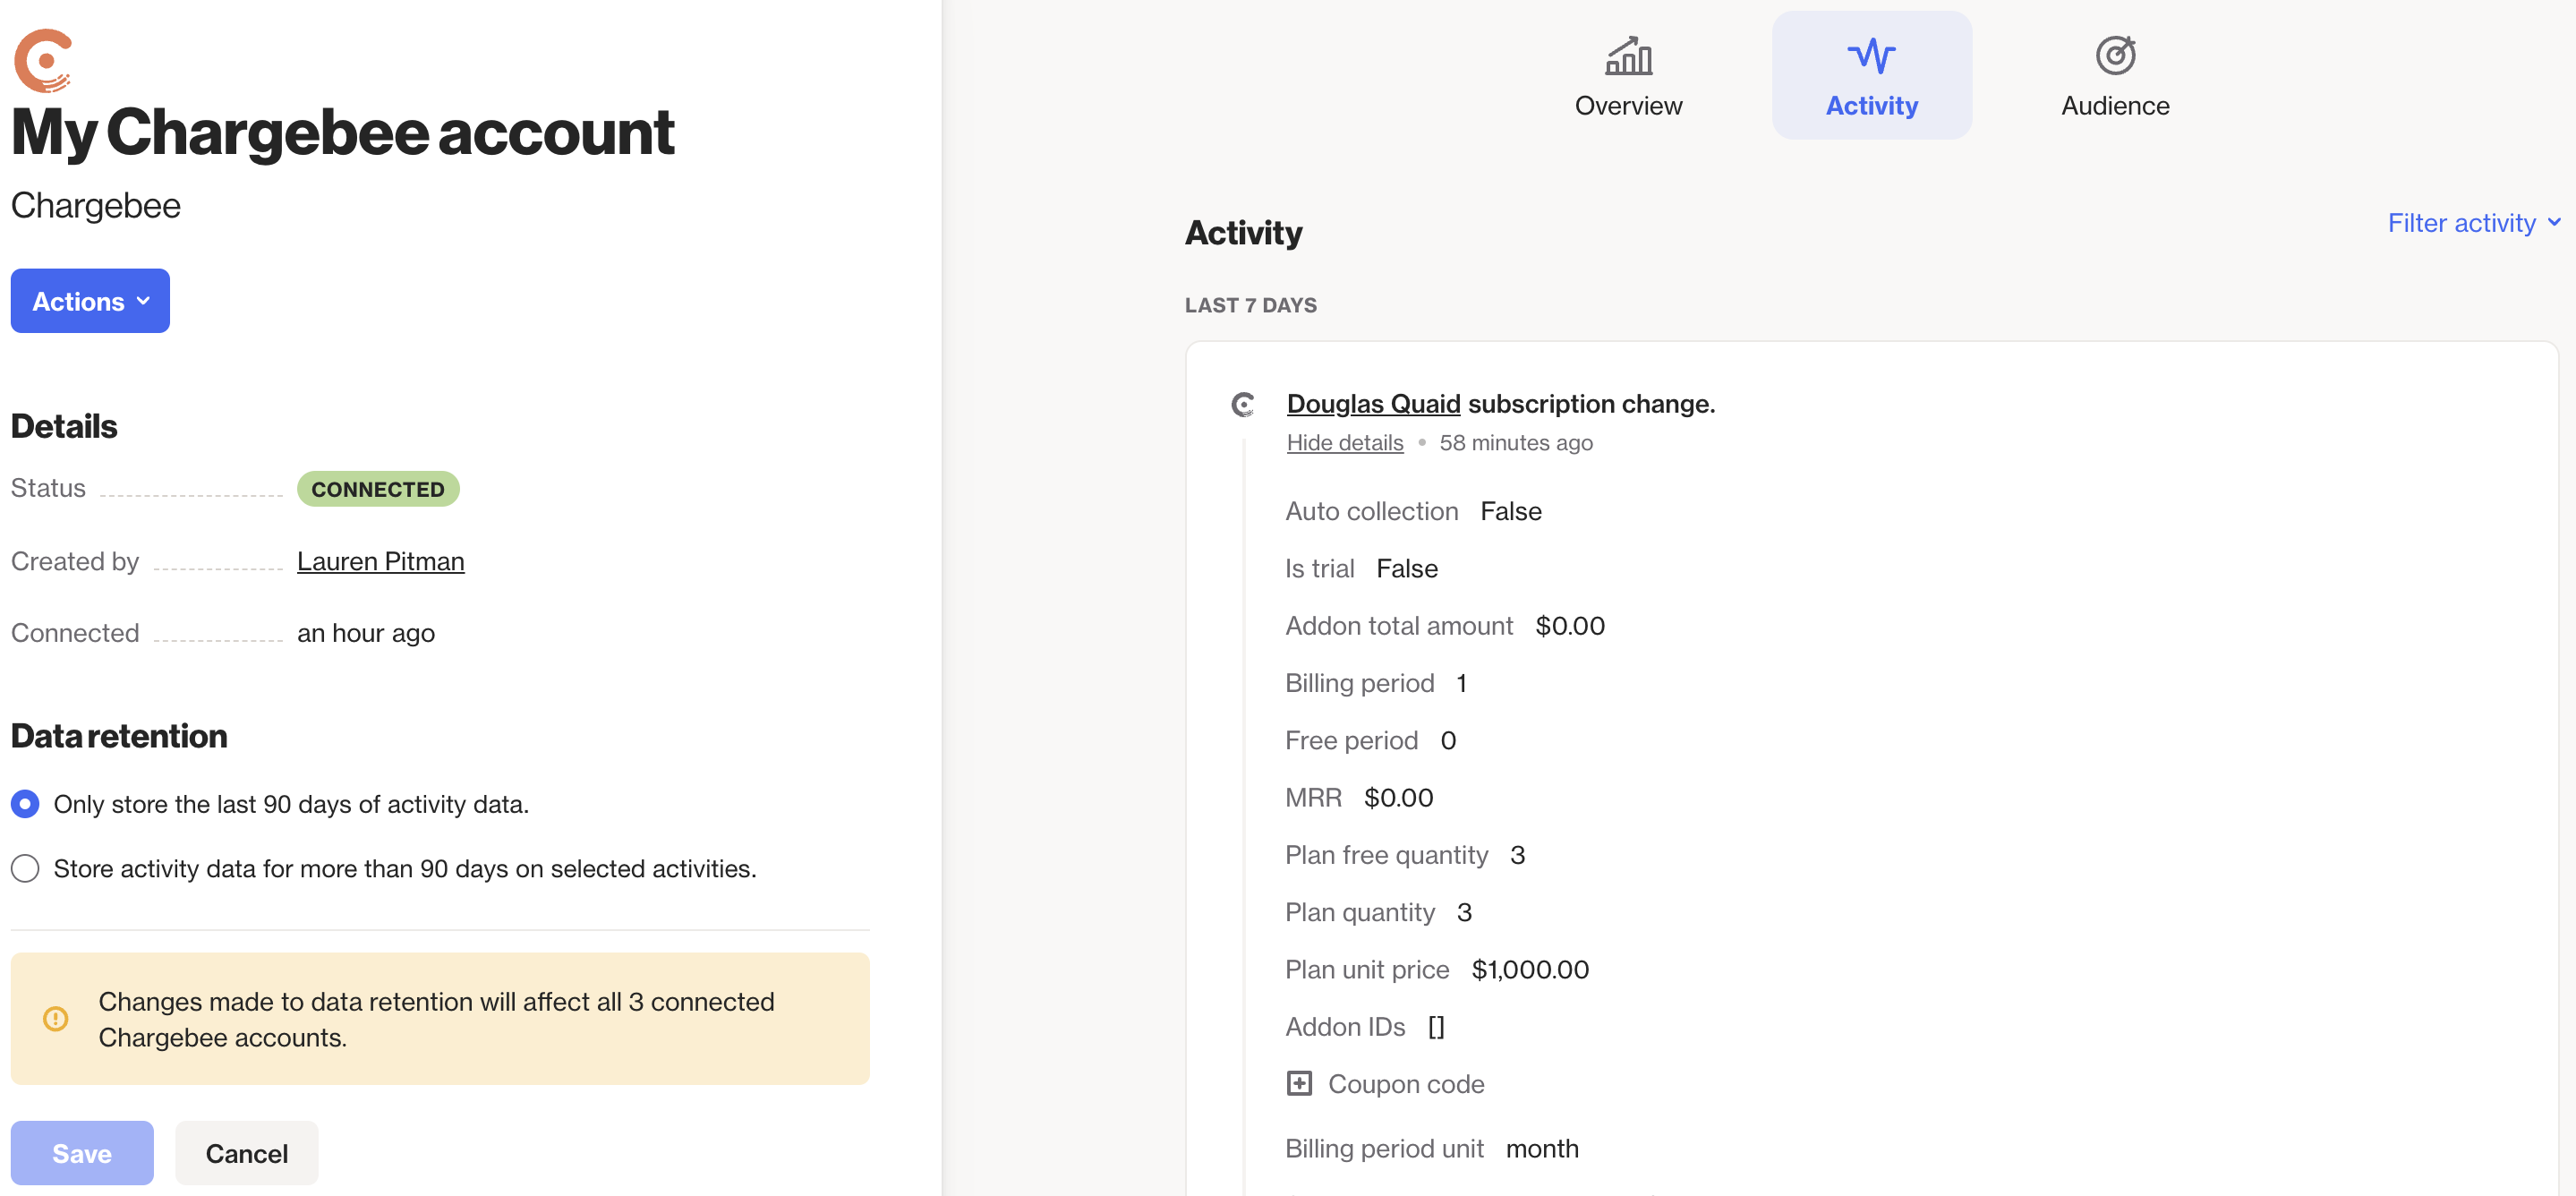Image resolution: width=2576 pixels, height=1196 pixels.
Task: Click the Overview bar chart icon
Action: pyautogui.click(x=1628, y=56)
